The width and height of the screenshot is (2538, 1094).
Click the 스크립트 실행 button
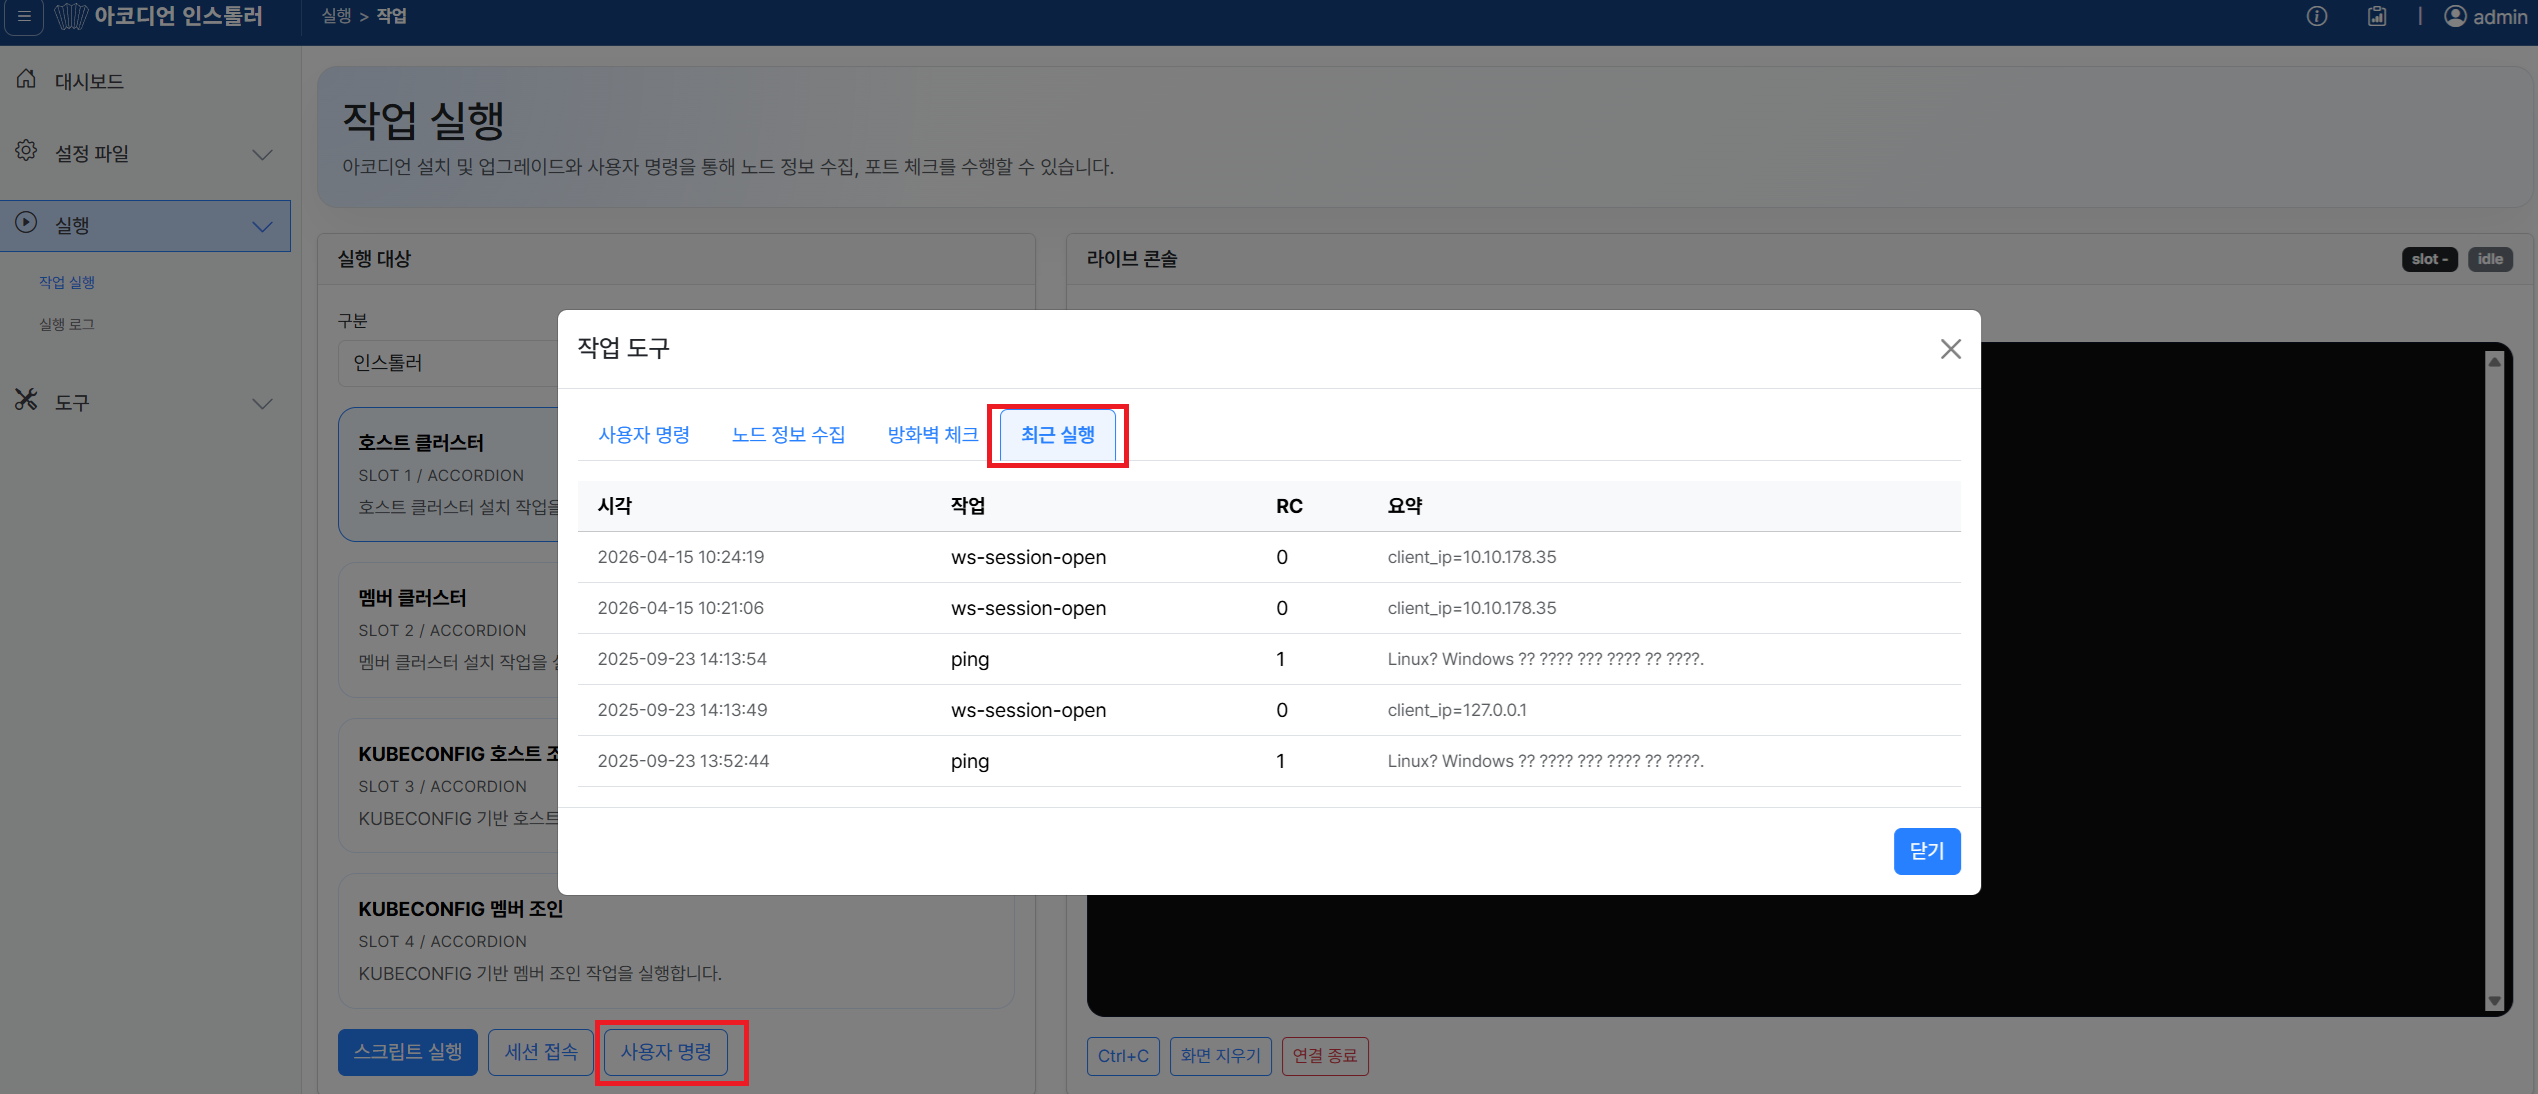point(408,1052)
